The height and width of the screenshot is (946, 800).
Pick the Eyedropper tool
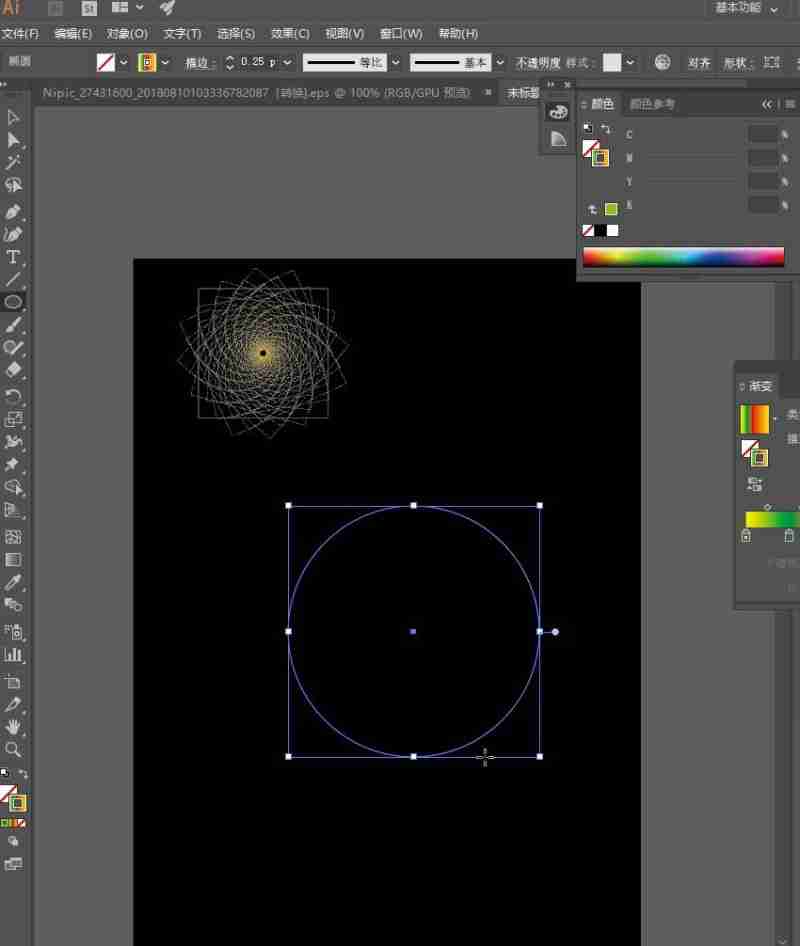[x=13, y=582]
